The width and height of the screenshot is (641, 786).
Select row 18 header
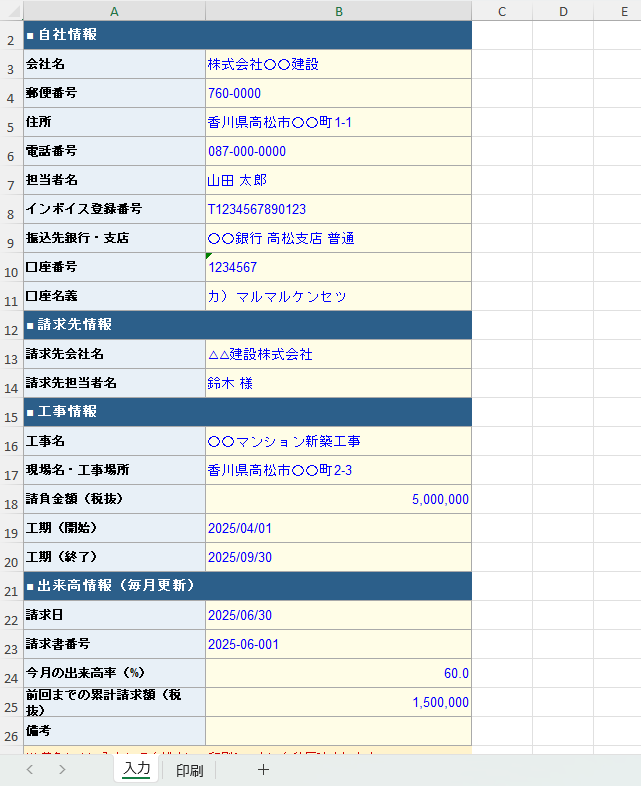[x=11, y=500]
